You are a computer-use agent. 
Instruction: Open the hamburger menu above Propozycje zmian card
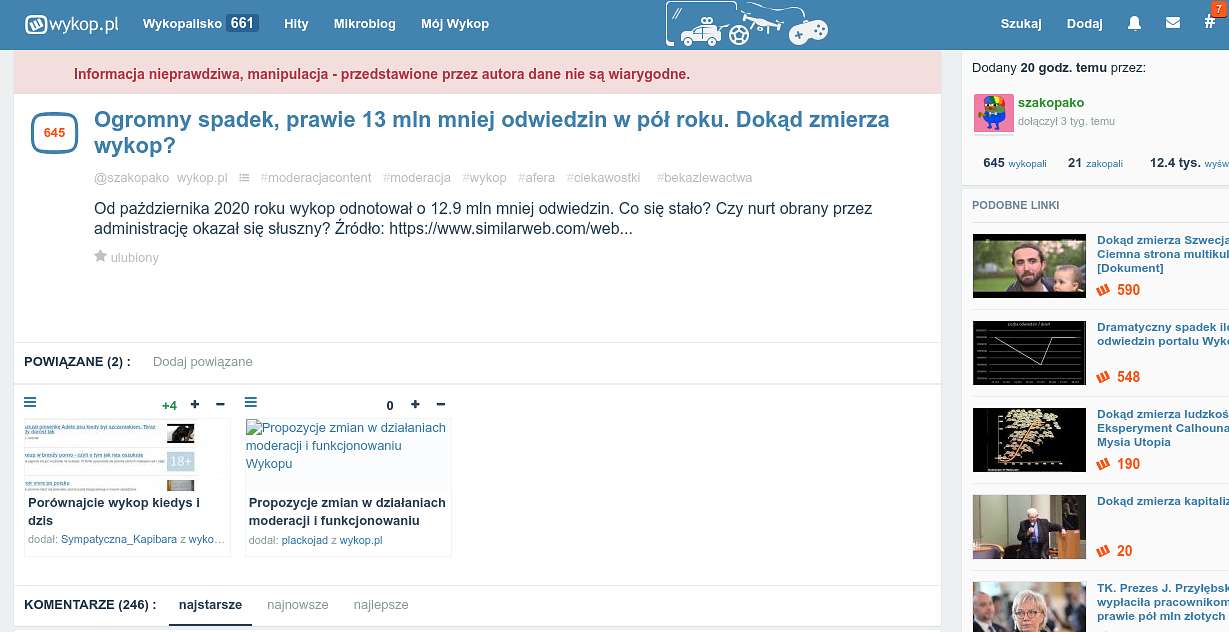251,402
